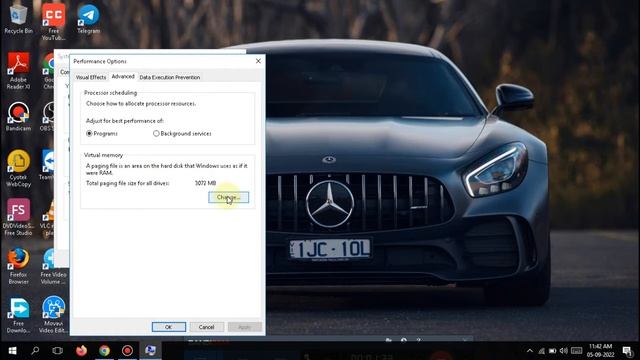Switch to the Visual Effects tab
This screenshot has height=360, width=640.
(x=91, y=77)
